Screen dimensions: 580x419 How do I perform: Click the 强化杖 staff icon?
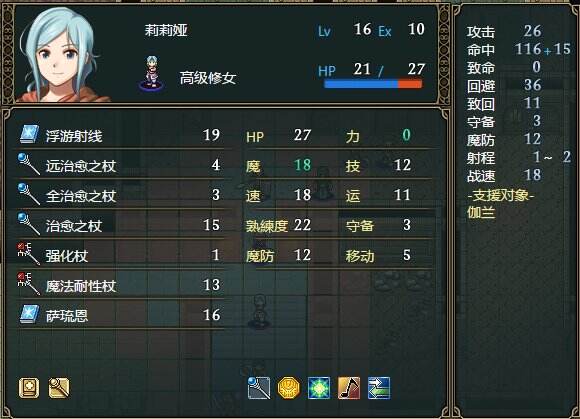[x=29, y=254]
